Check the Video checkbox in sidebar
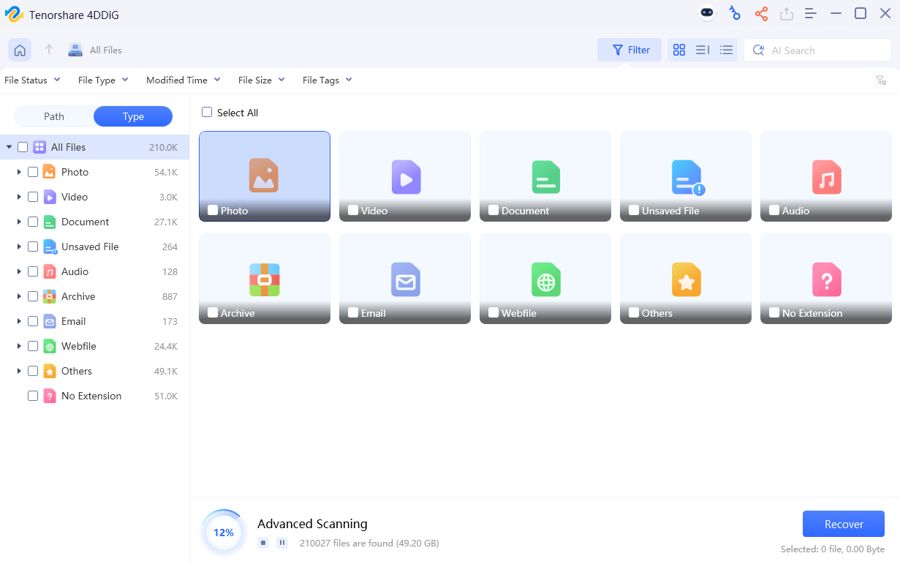The image size is (900, 564). pos(33,197)
